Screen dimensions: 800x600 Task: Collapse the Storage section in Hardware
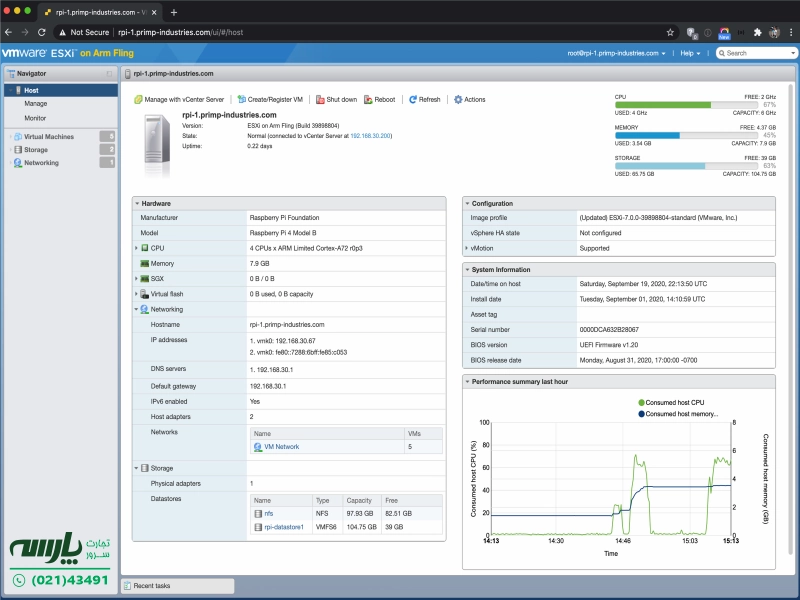[136, 468]
